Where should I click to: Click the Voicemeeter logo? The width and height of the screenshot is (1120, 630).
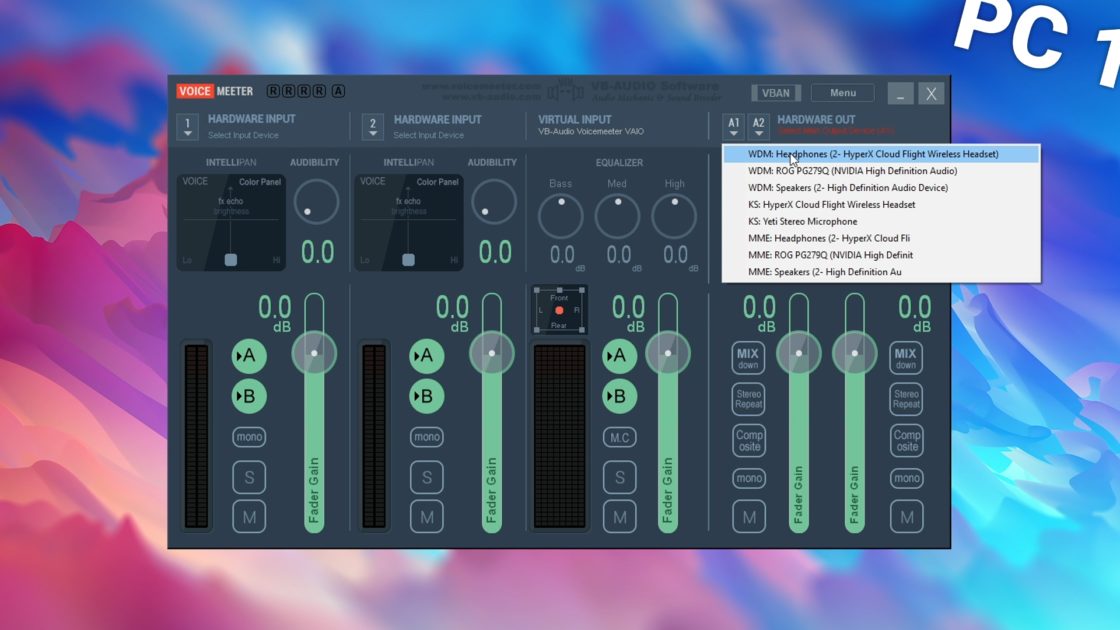point(215,91)
